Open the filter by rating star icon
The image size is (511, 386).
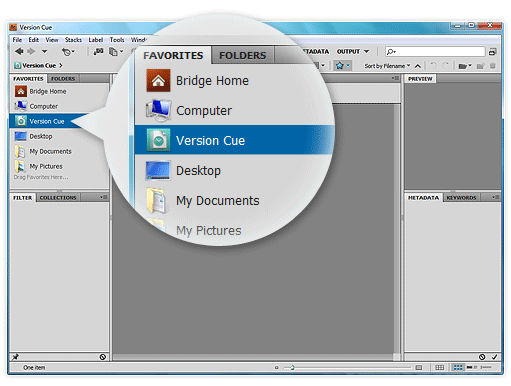click(342, 66)
